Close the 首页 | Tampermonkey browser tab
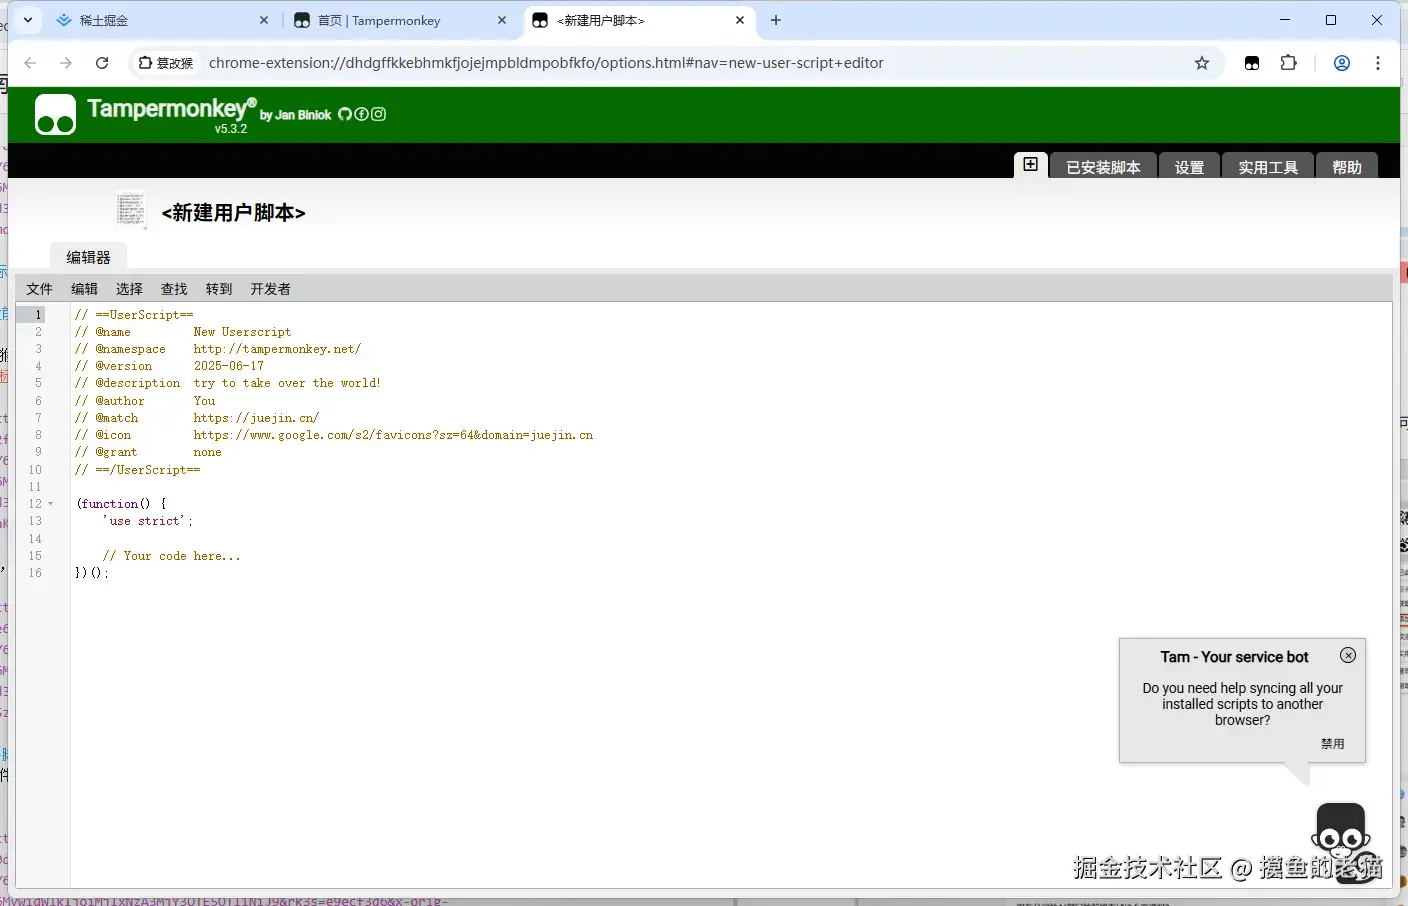Image resolution: width=1408 pixels, height=906 pixels. (x=502, y=20)
